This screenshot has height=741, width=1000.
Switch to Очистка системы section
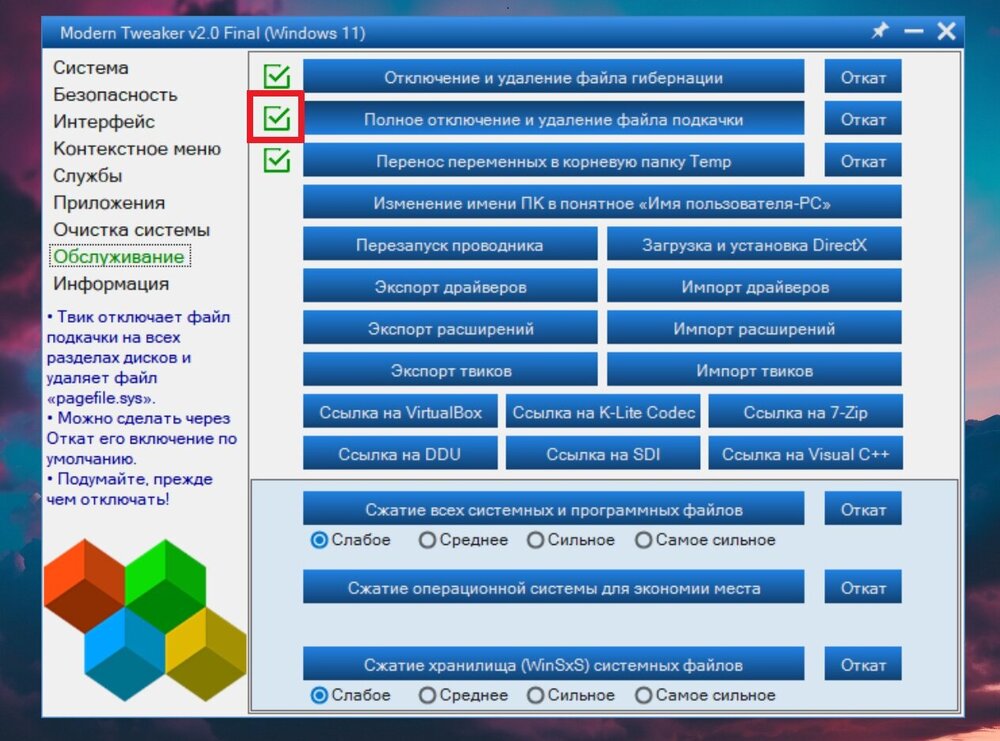(x=131, y=230)
